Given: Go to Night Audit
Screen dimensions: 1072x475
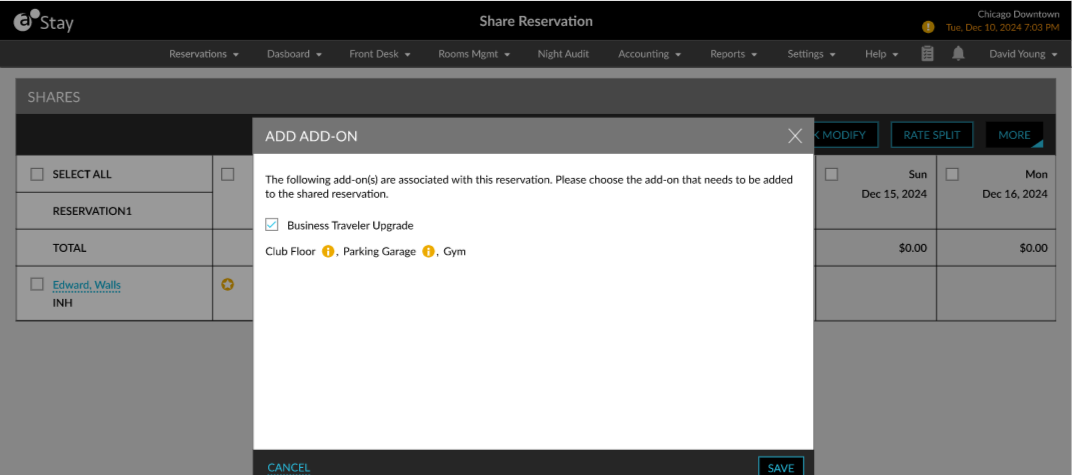Looking at the screenshot, I should pos(563,54).
